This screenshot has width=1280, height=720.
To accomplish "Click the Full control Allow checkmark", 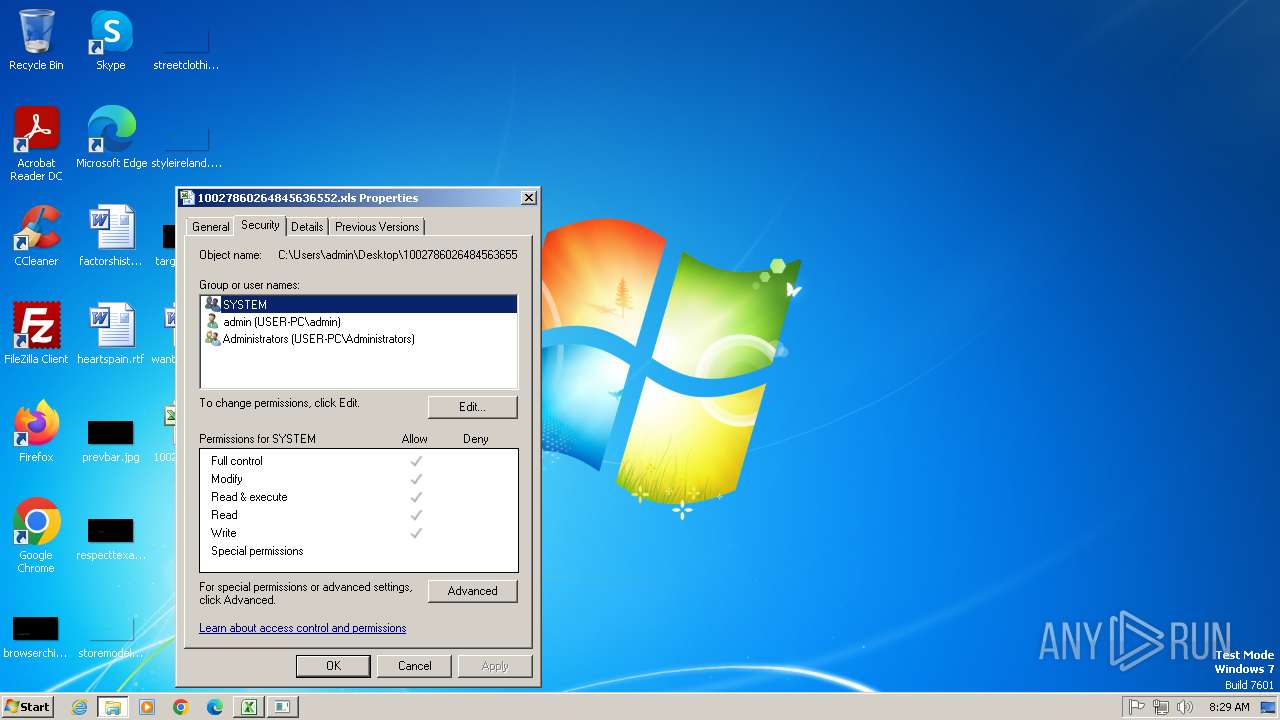I will (416, 461).
